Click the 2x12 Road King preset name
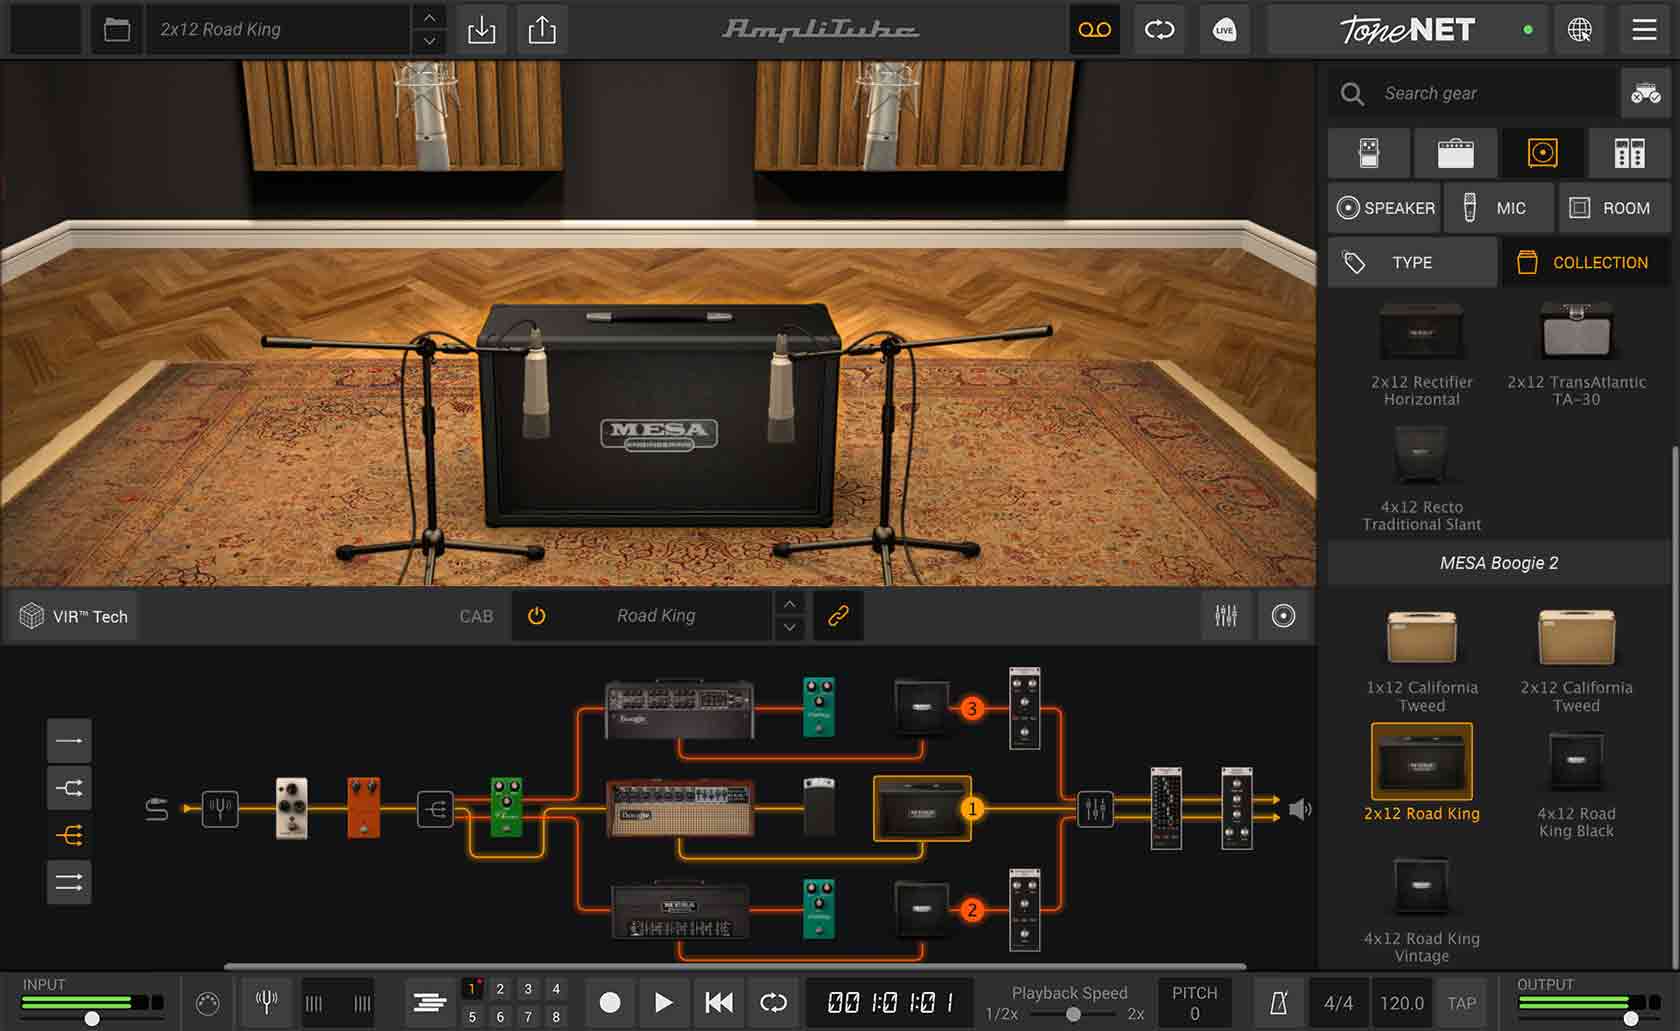Viewport: 1680px width, 1031px height. pos(220,30)
